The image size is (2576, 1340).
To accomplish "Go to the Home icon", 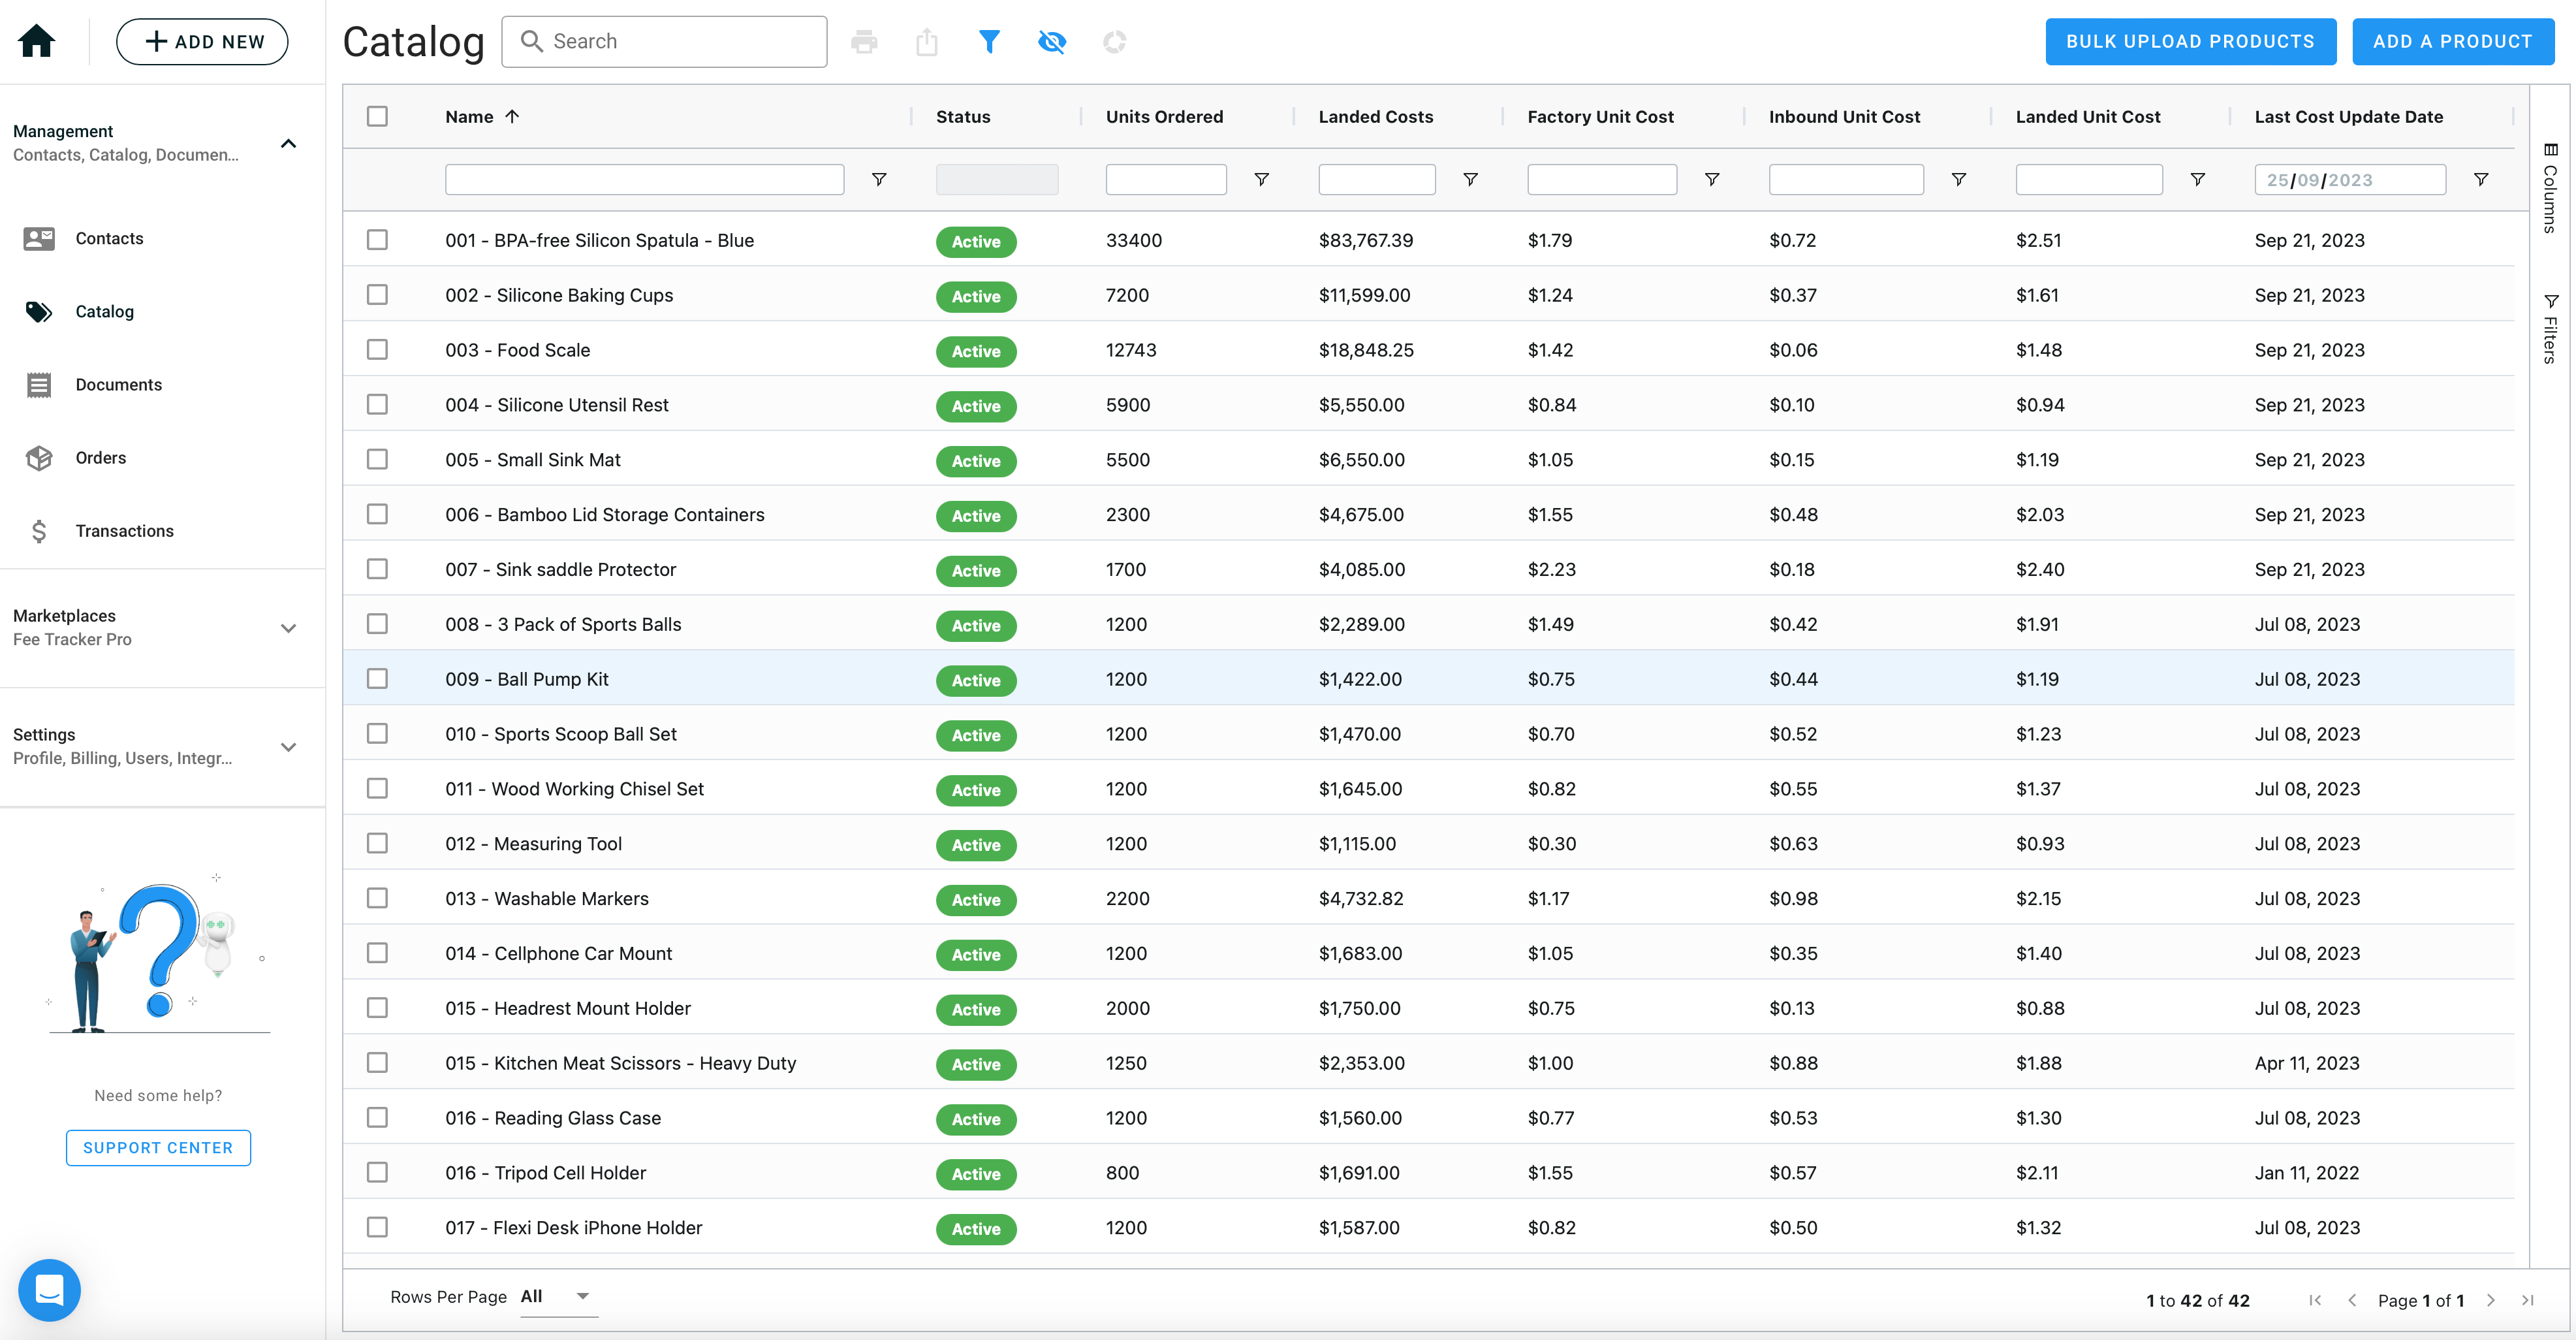I will [37, 41].
